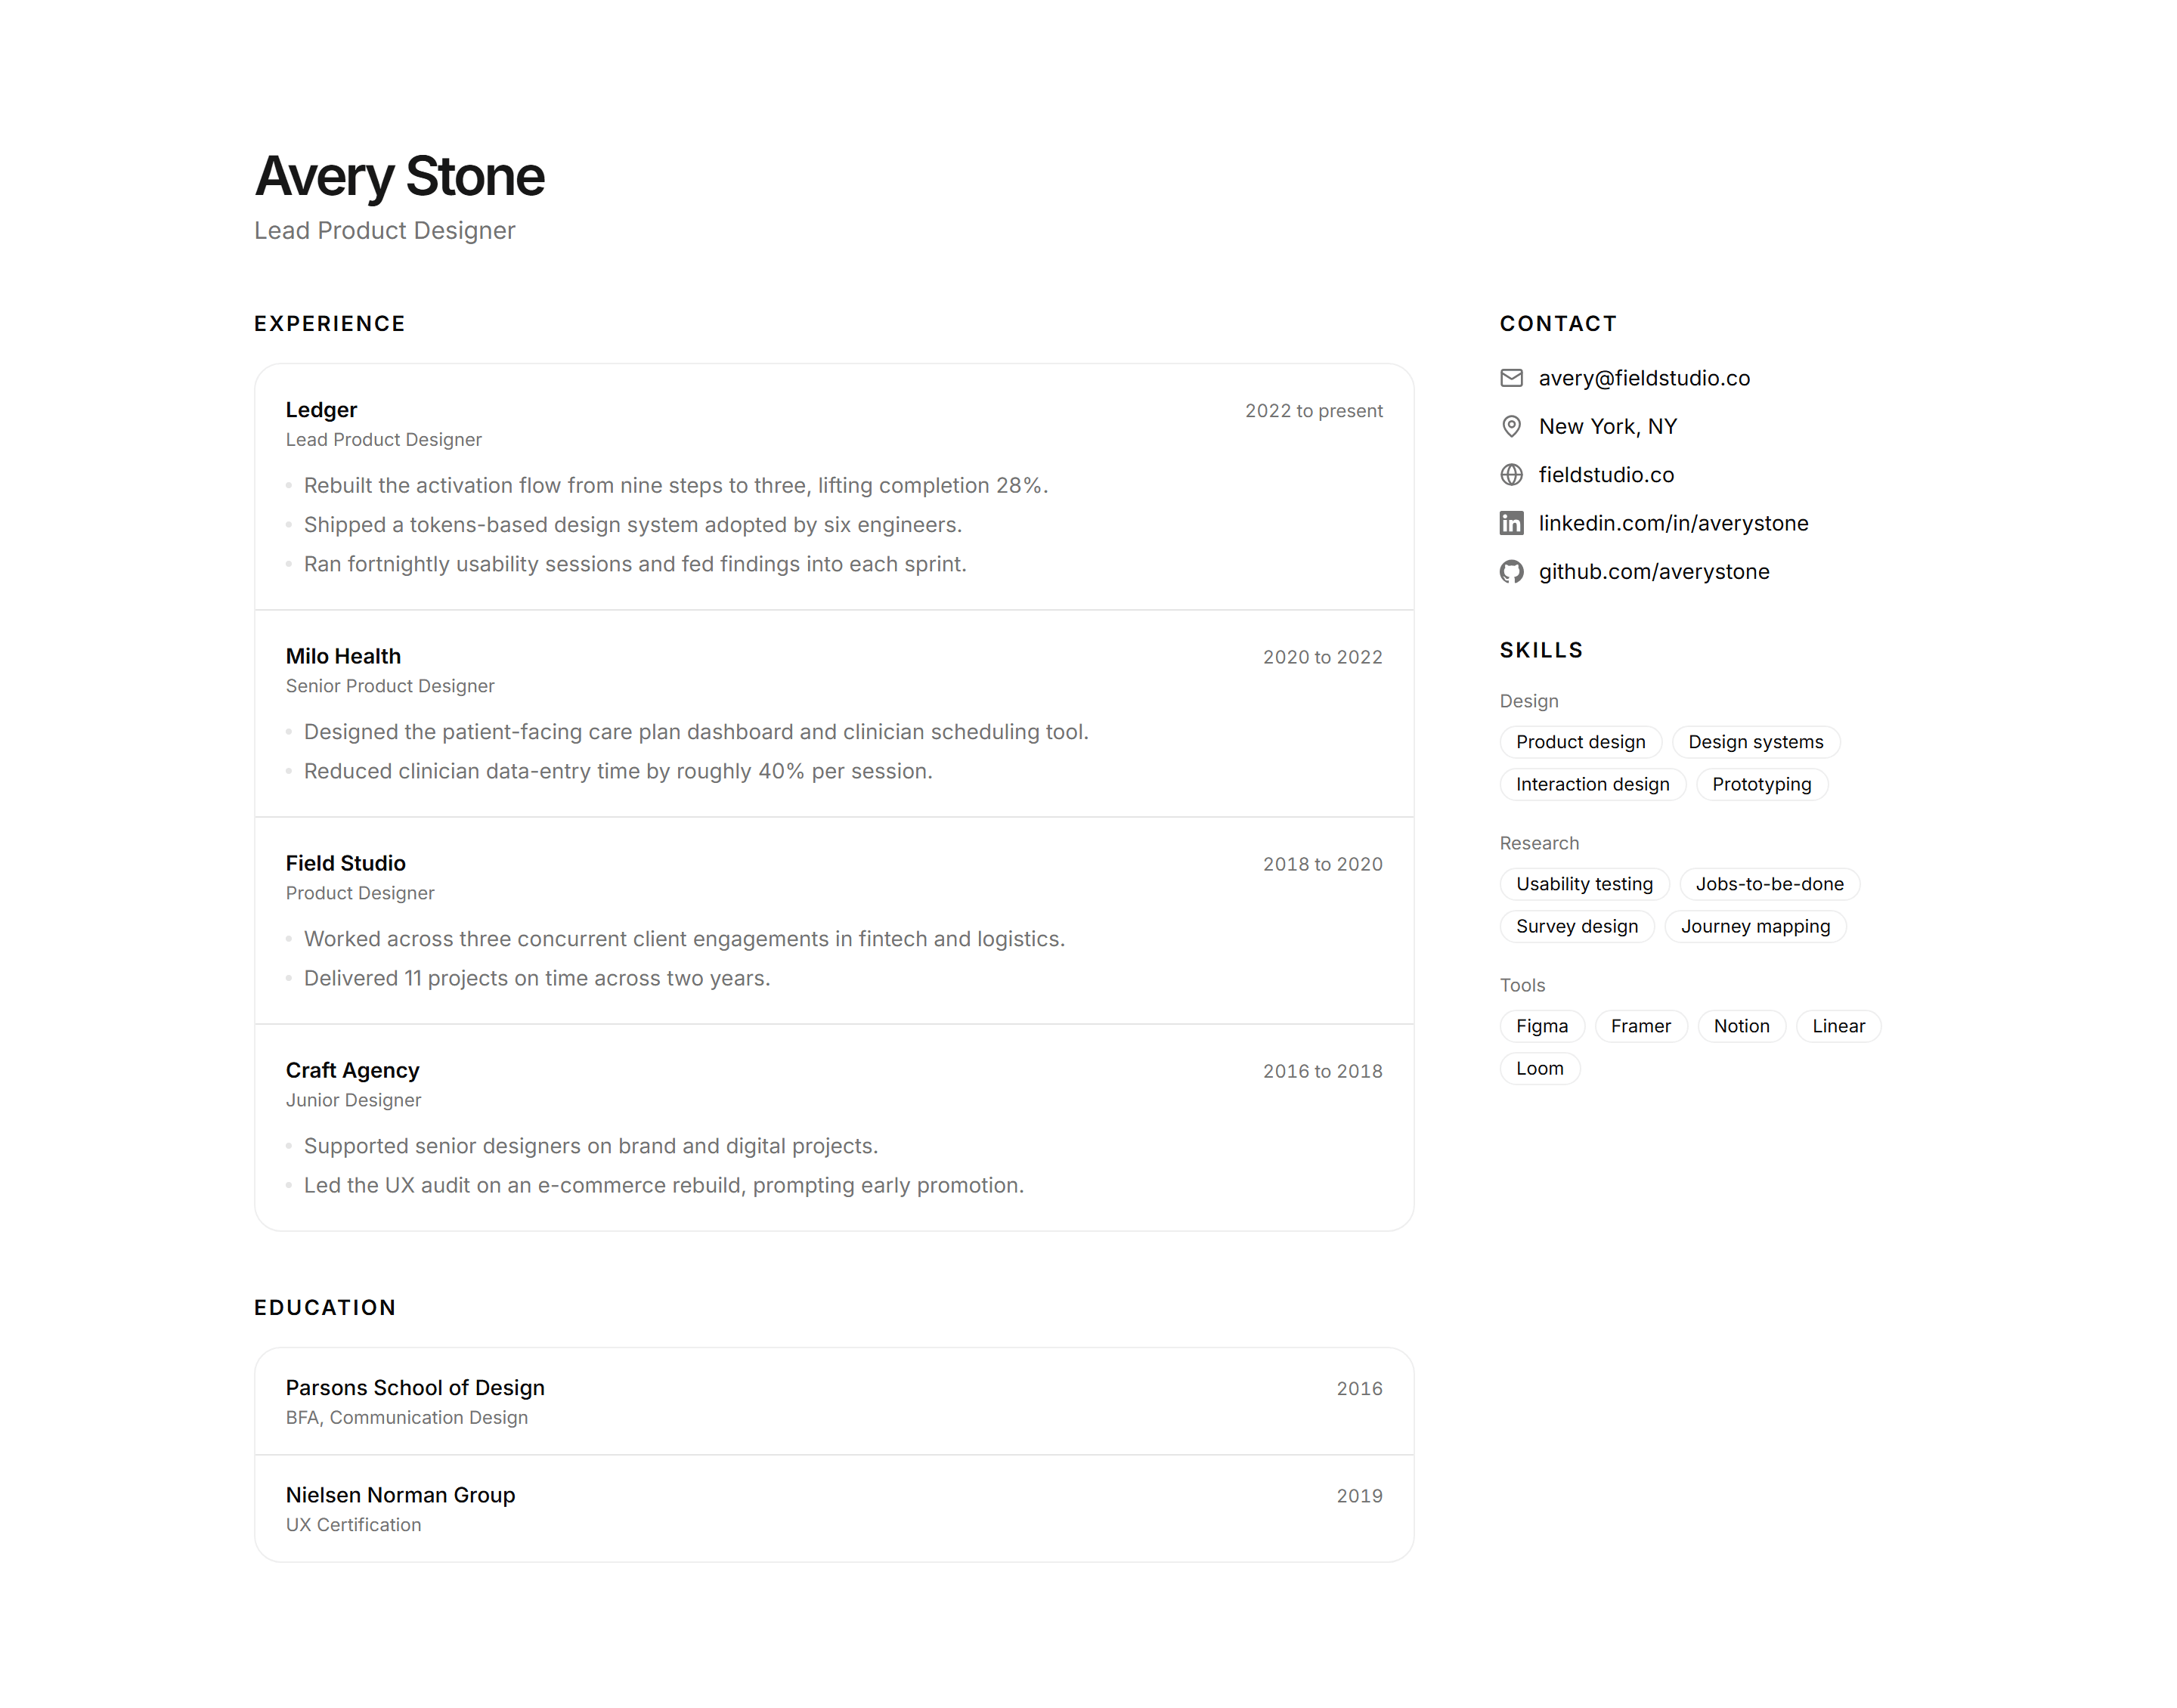Screen dimensions: 2177x1708
Task: Click the New York, NY location text
Action: coord(1608,426)
